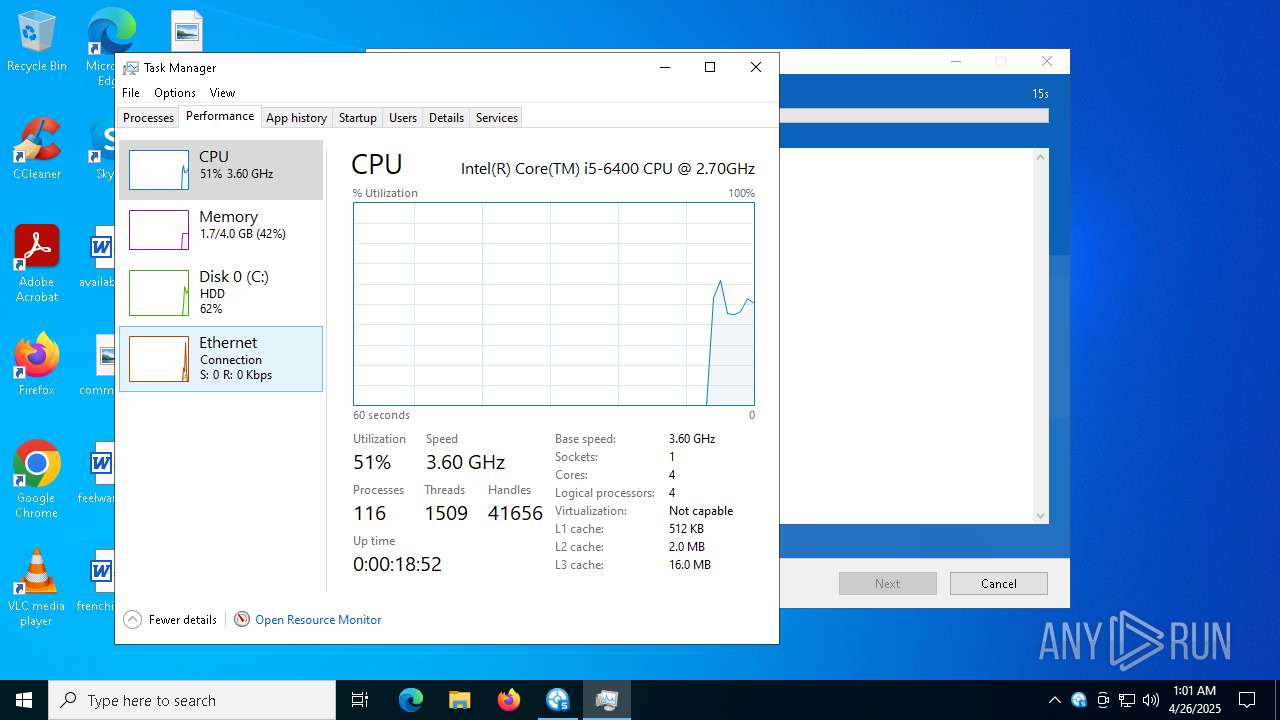The image size is (1280, 720).
Task: Open VLC media player desktop shortcut
Action: click(36, 588)
